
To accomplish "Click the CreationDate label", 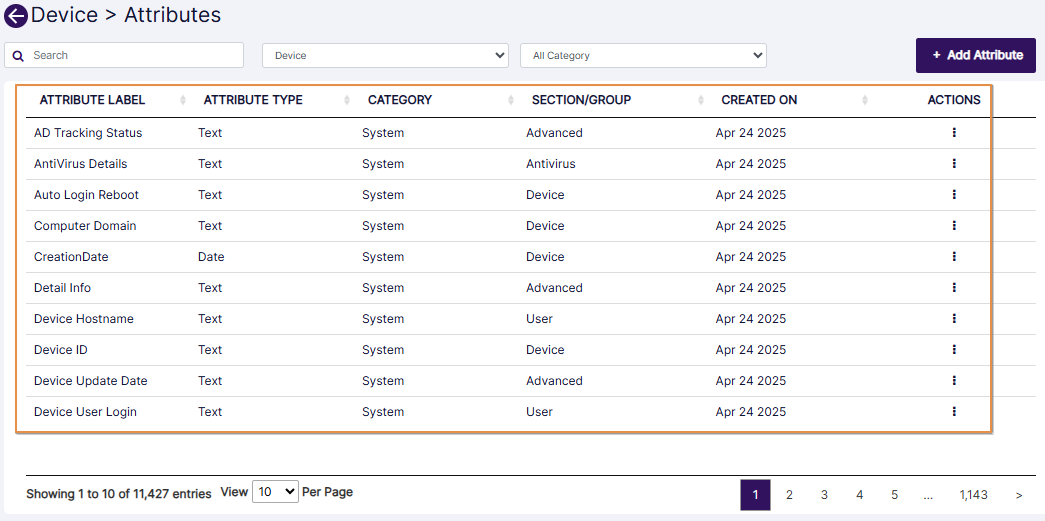I will 71,257.
